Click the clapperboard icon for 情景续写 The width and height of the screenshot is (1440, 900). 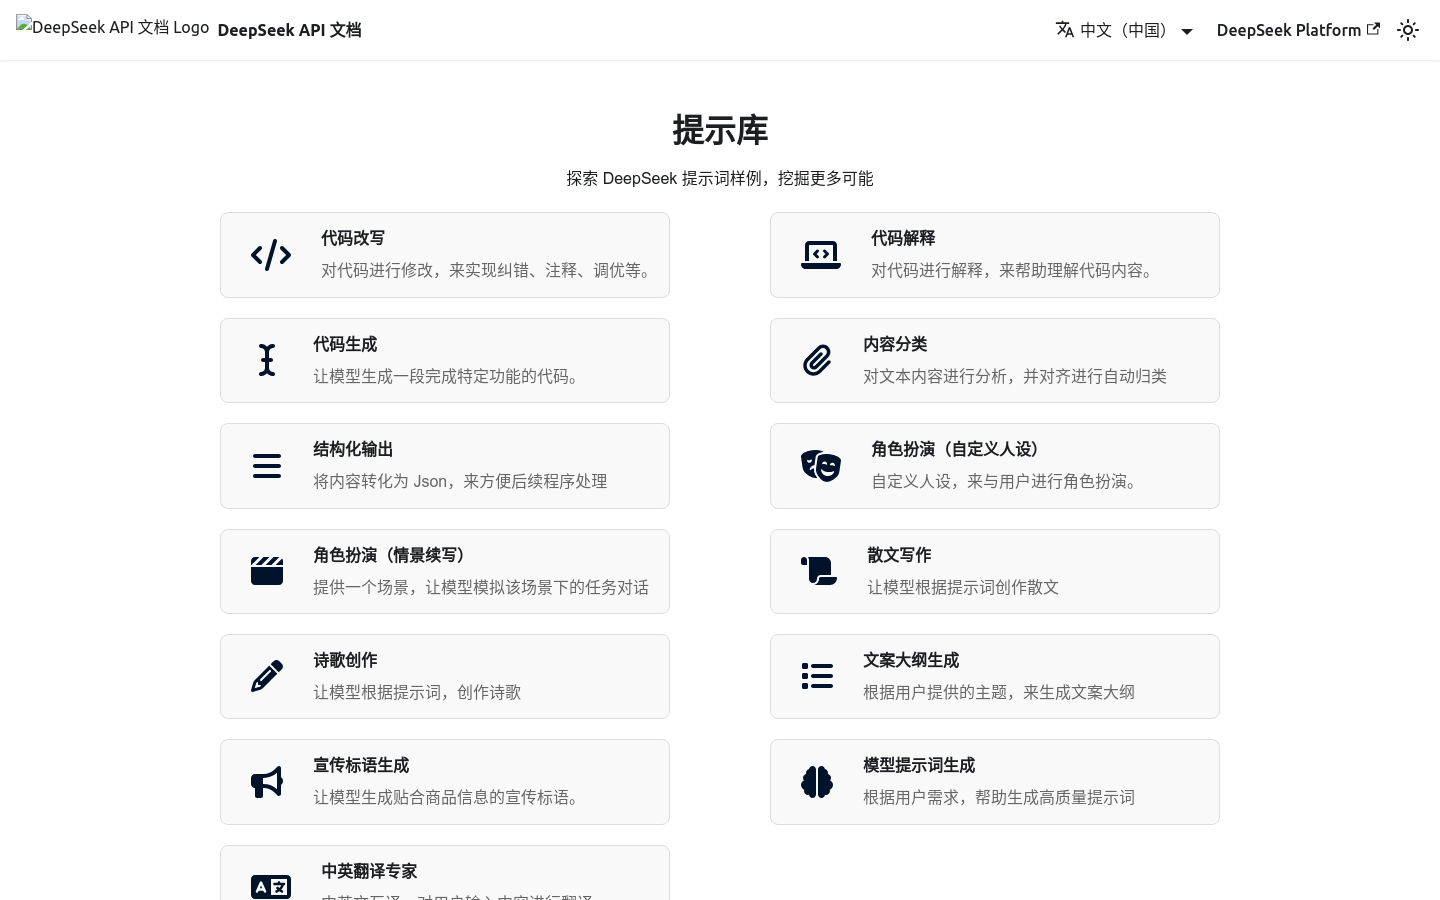267,571
